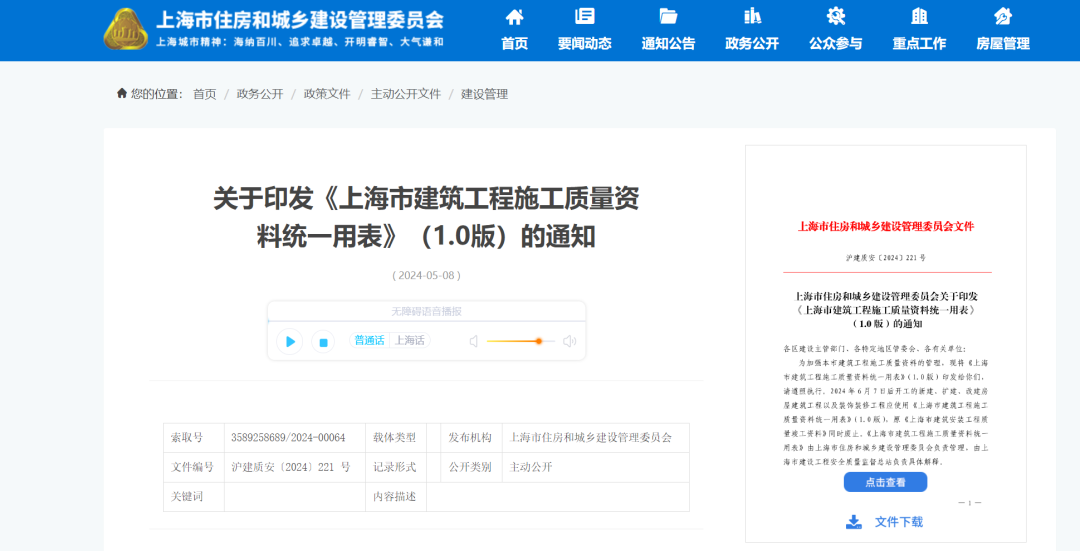This screenshot has height=551, width=1080.
Task: Open the 通知公告 menu item
Action: click(x=668, y=43)
